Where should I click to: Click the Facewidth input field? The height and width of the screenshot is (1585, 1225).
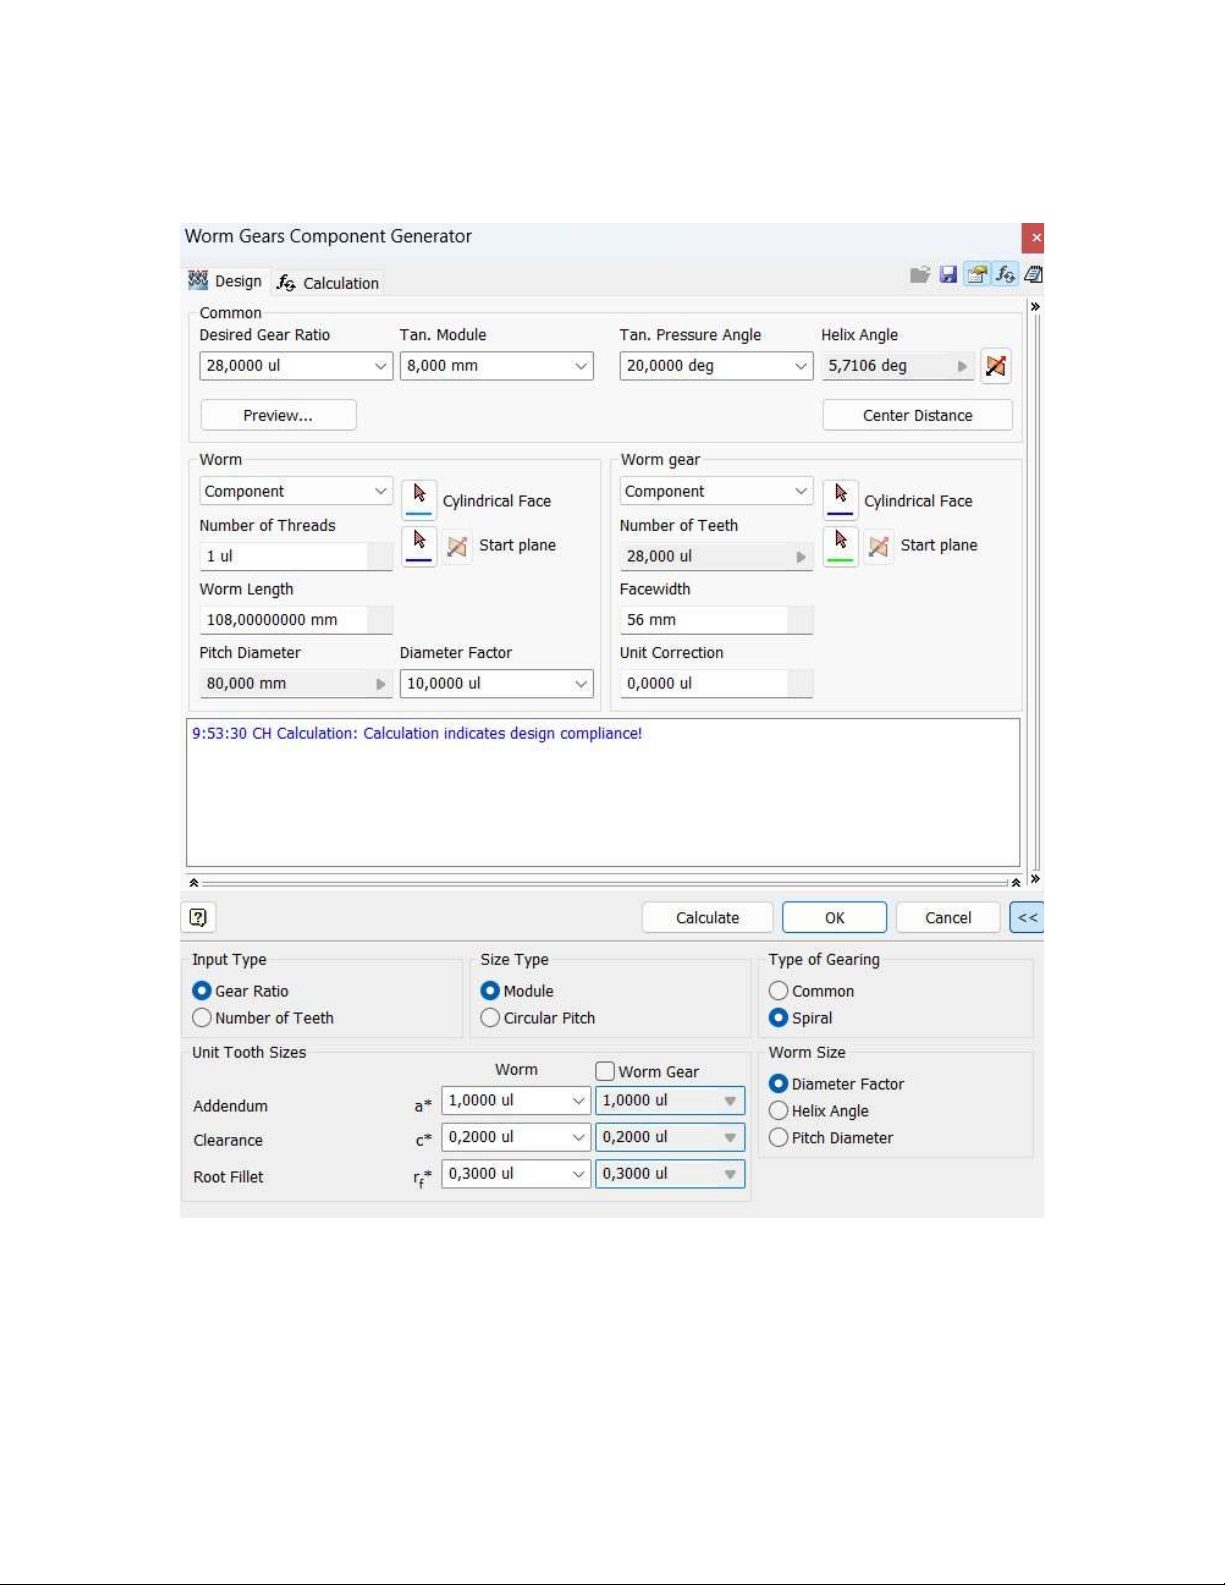tap(704, 620)
